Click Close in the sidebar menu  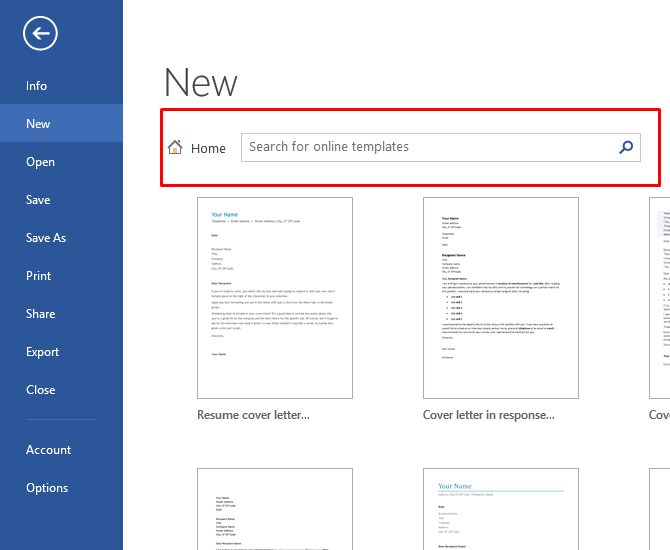(x=41, y=390)
